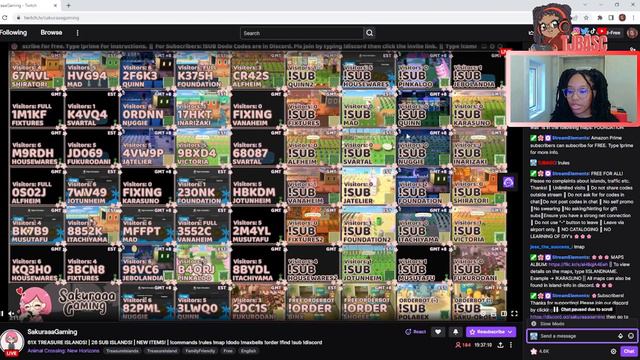Open the Following tab
This screenshot has height=360, width=640.
click(13, 32)
